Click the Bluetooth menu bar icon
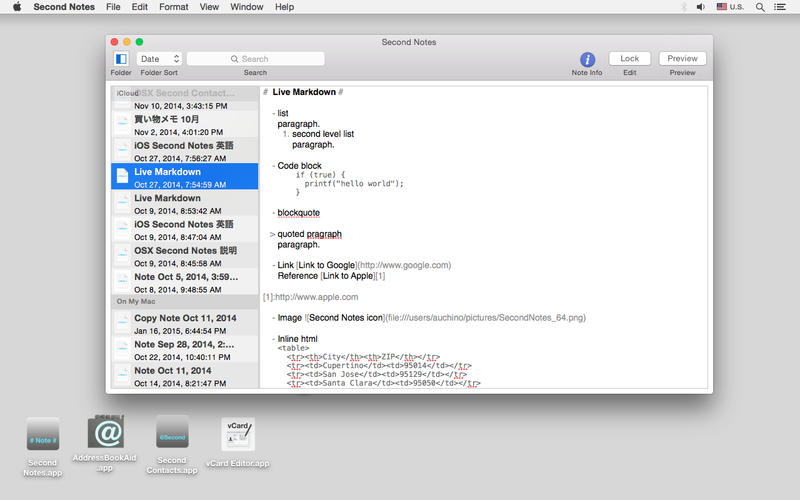The height and width of the screenshot is (500, 800). [684, 7]
